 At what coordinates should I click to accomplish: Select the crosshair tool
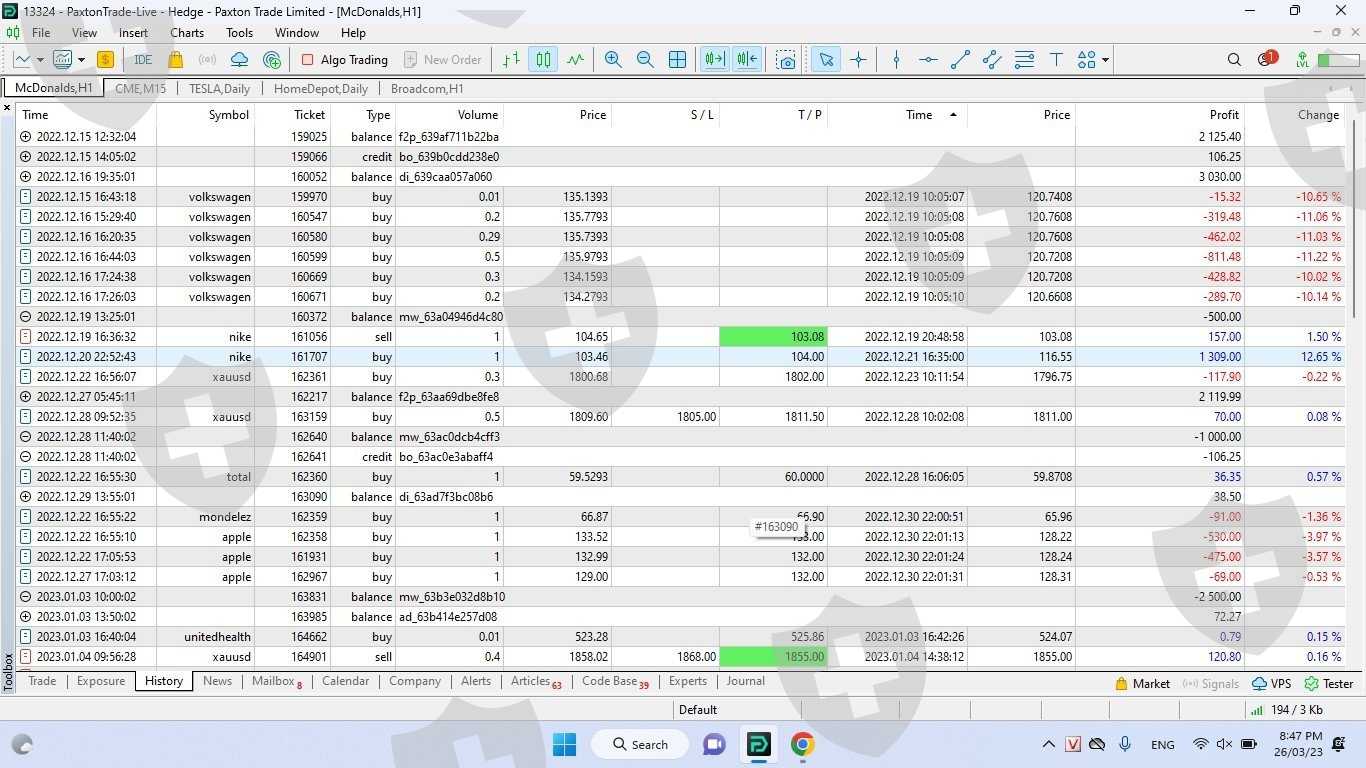point(858,60)
